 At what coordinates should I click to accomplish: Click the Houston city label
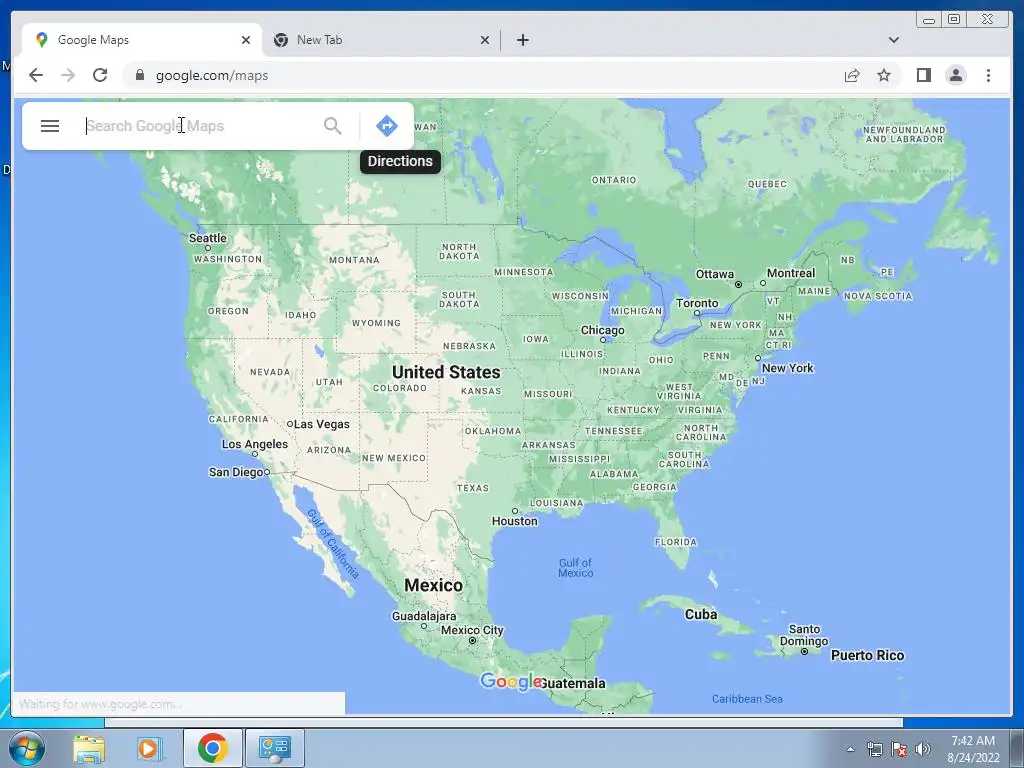(515, 521)
